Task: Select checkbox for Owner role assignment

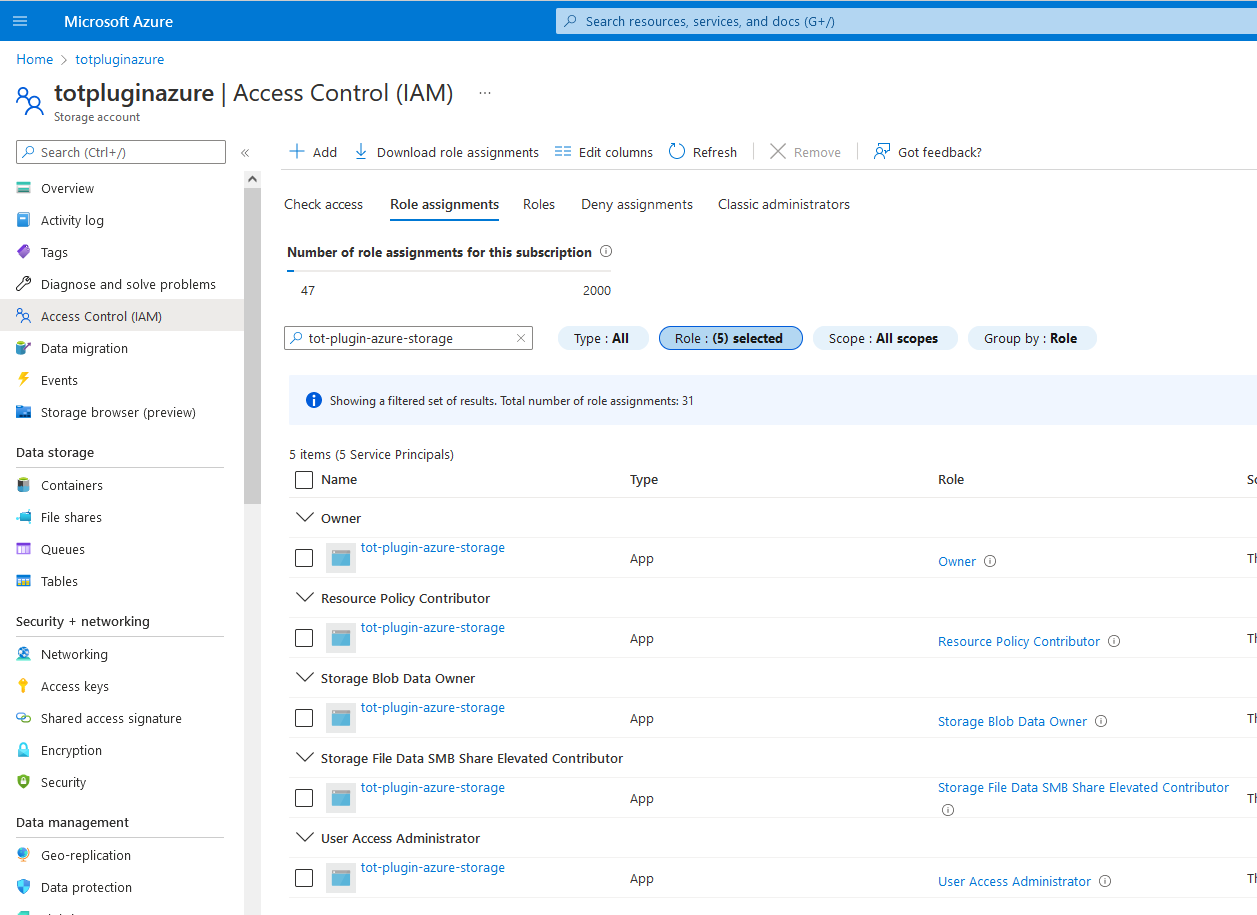Action: (x=304, y=558)
